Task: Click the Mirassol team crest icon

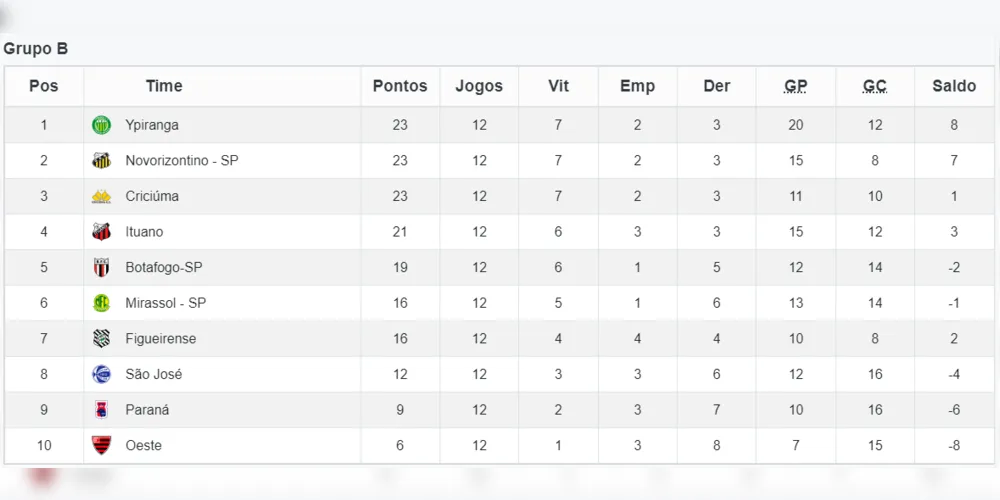Action: coord(101,303)
